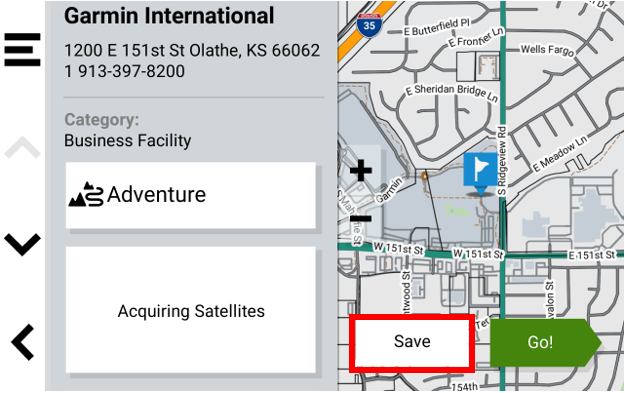Zoom out with the minus icon
Image resolution: width=625 pixels, height=393 pixels.
pyautogui.click(x=361, y=218)
